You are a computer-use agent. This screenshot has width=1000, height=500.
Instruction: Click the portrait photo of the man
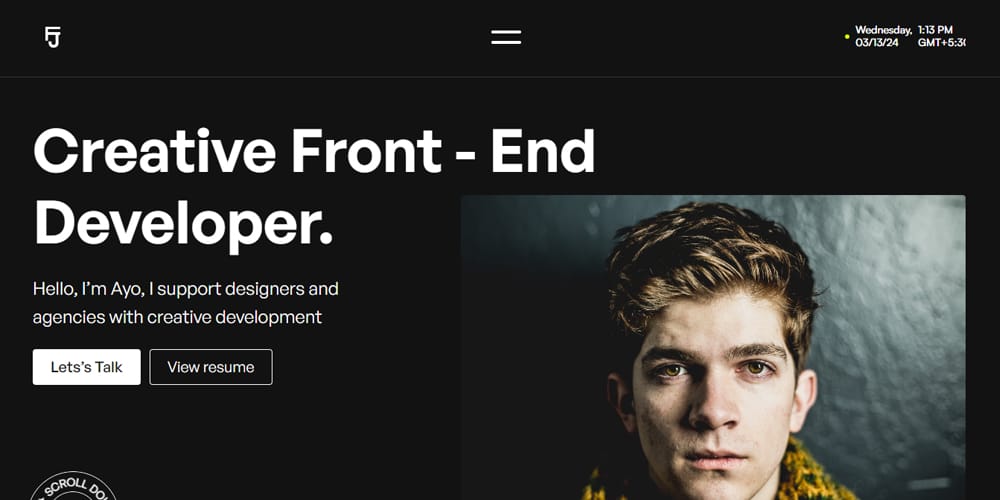(713, 348)
